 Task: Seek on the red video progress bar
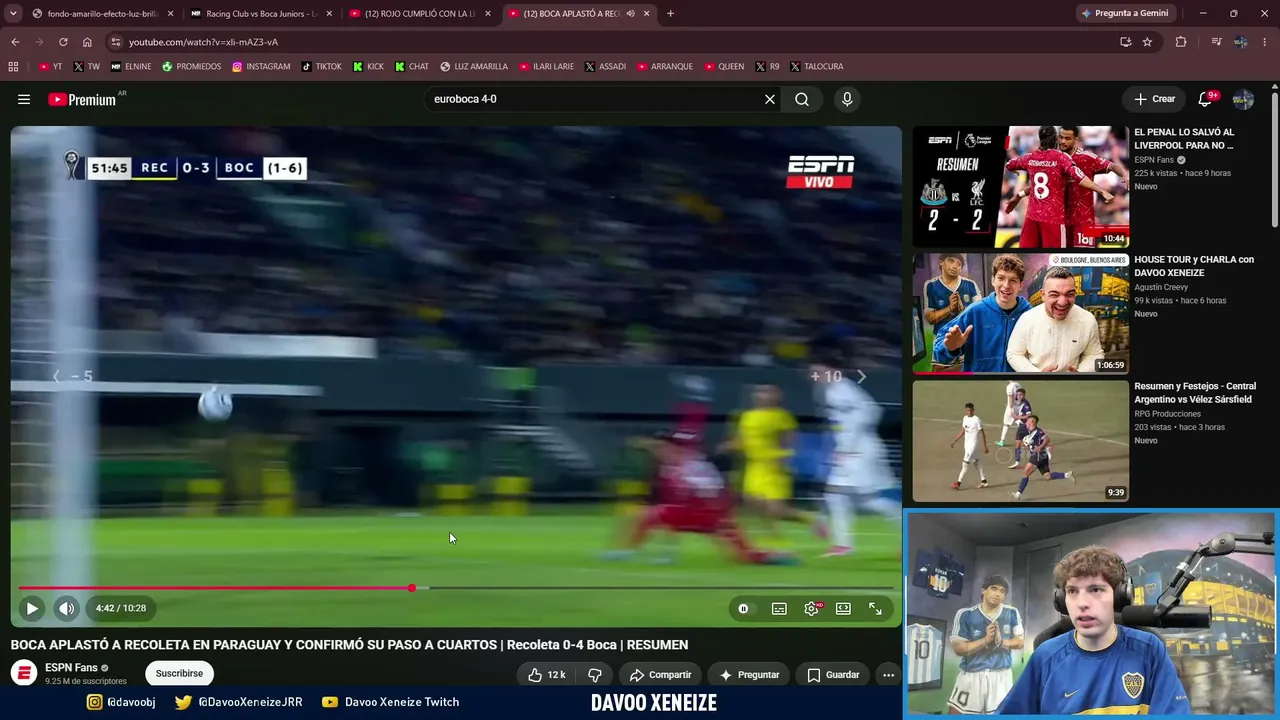click(x=456, y=588)
